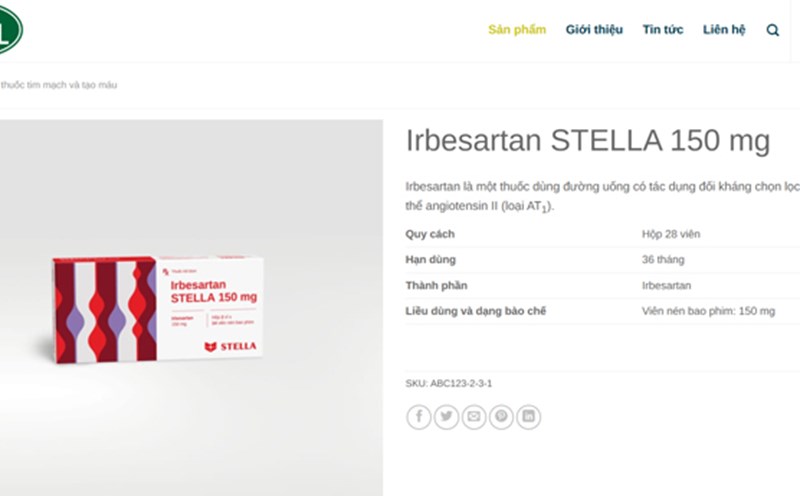The width and height of the screenshot is (800, 496).
Task: Share product via email icon
Action: coord(473,417)
